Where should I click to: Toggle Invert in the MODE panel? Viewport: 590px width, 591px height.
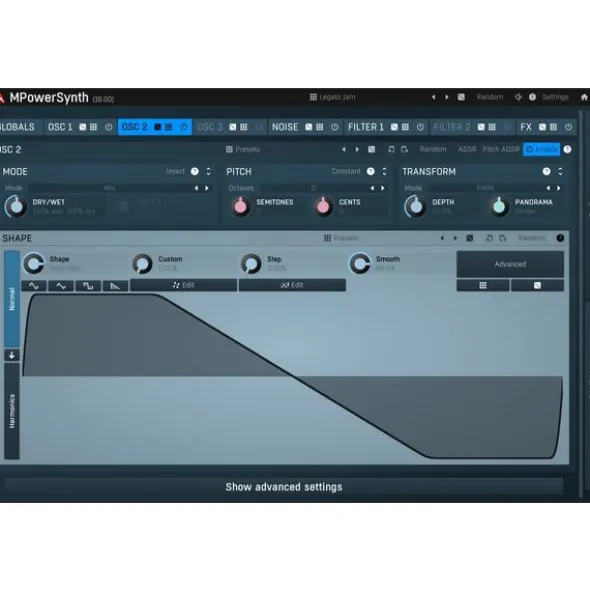[x=175, y=171]
